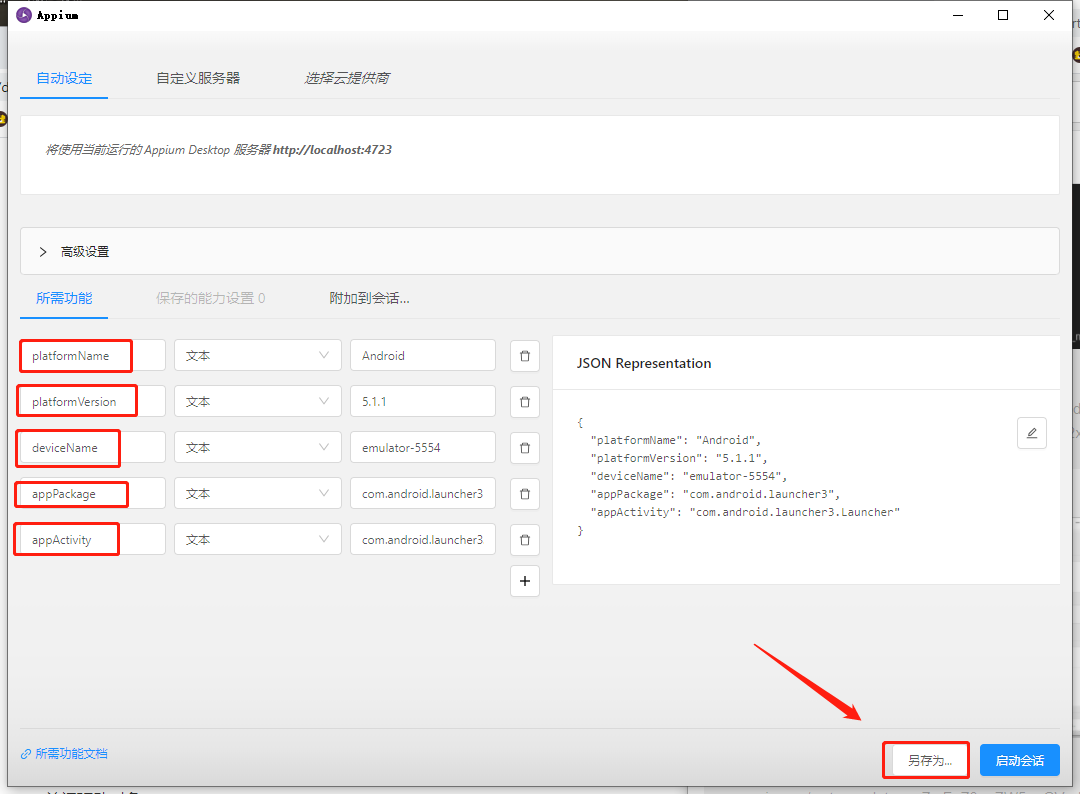The width and height of the screenshot is (1080, 794).
Task: Click the appPackage com.android.launcher3 value field
Action: tap(423, 494)
